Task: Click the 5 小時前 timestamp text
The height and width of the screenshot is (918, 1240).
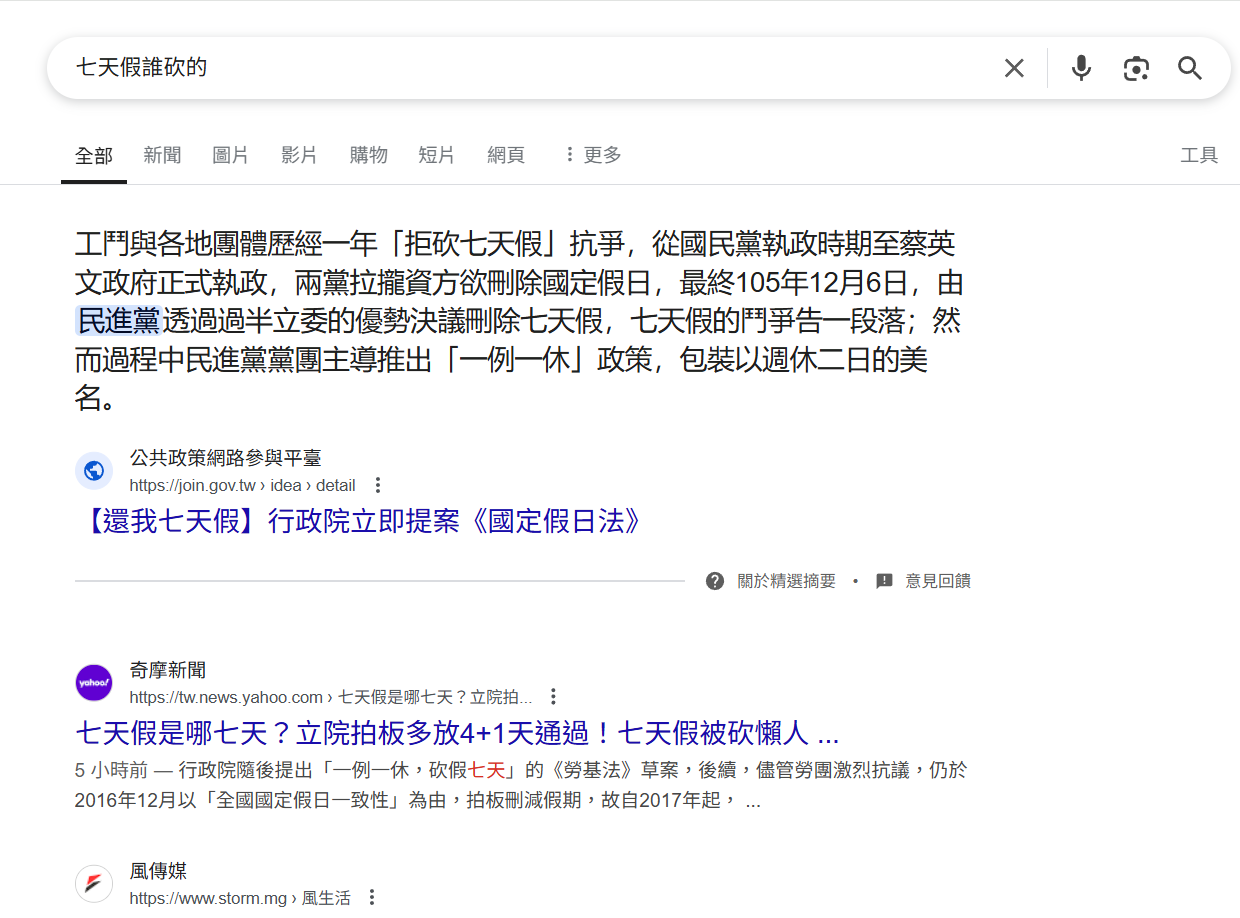Action: tap(111, 770)
